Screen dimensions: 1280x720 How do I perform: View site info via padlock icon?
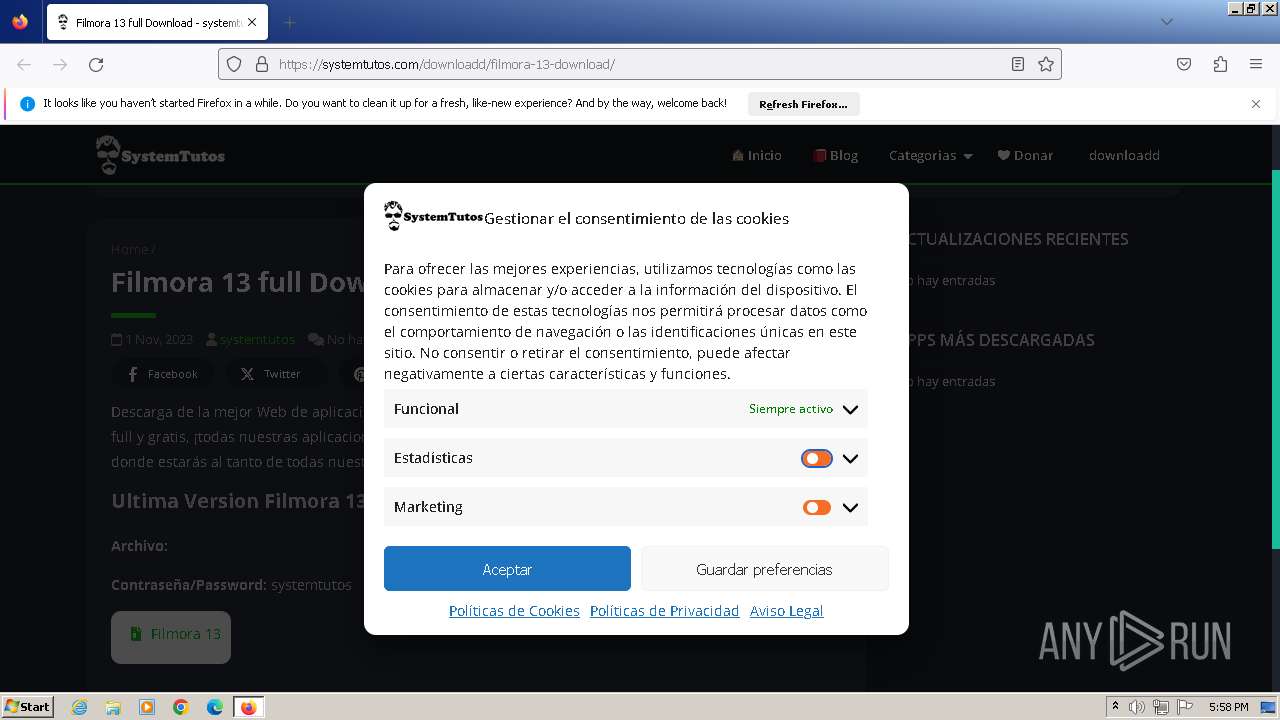262,64
